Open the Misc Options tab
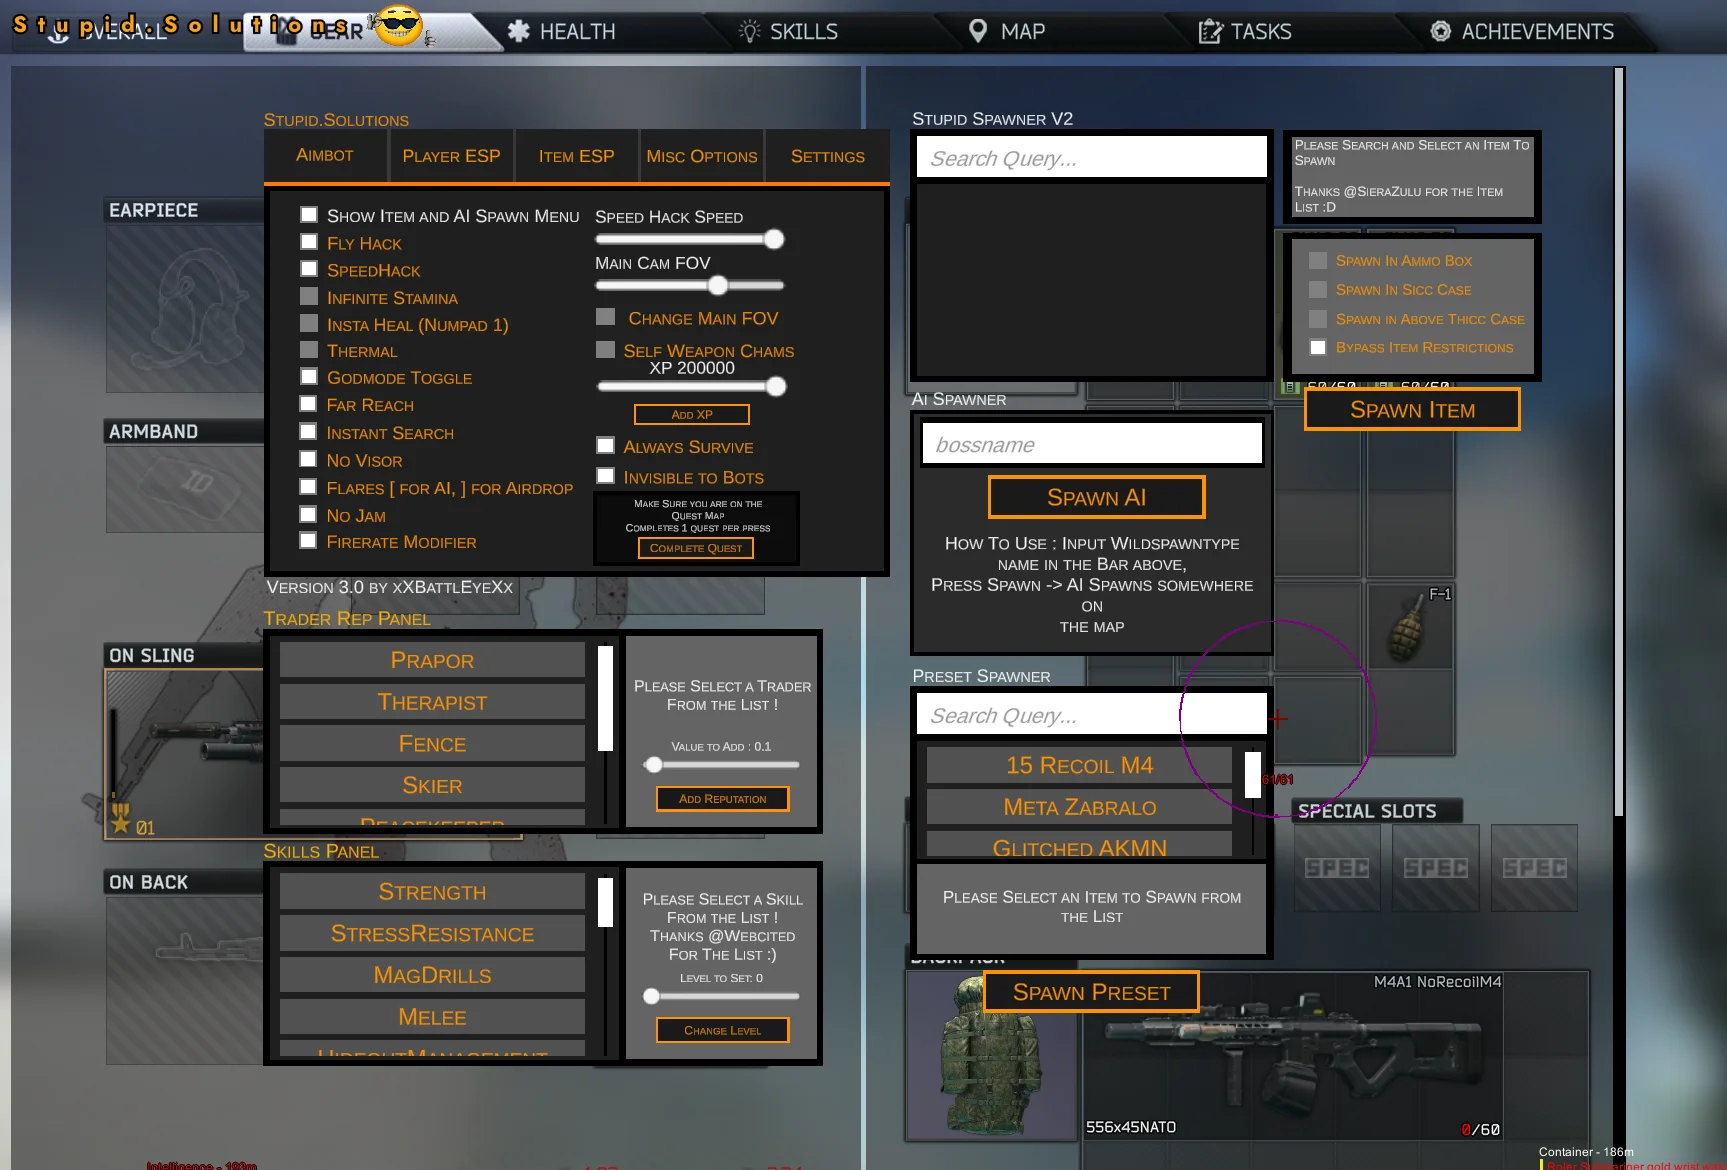 (x=701, y=156)
